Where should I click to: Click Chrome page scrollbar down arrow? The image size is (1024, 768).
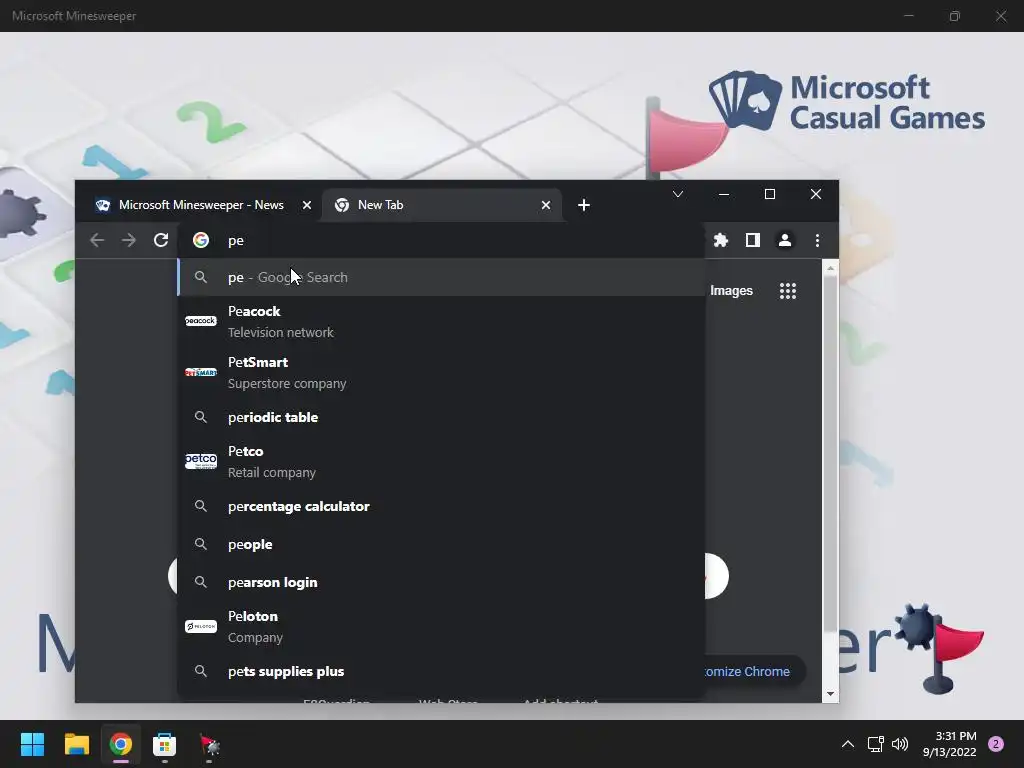tap(831, 694)
